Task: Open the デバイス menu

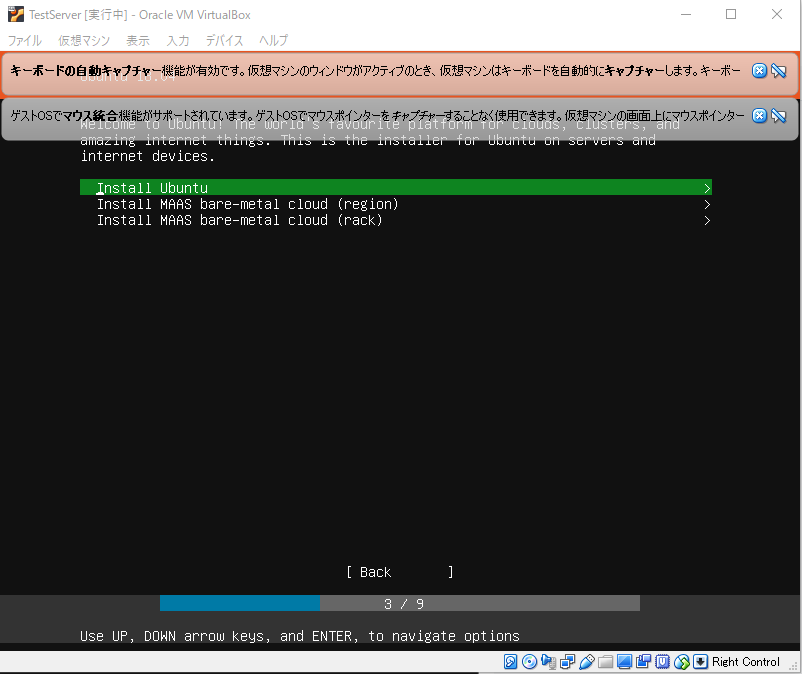Action: 224,40
